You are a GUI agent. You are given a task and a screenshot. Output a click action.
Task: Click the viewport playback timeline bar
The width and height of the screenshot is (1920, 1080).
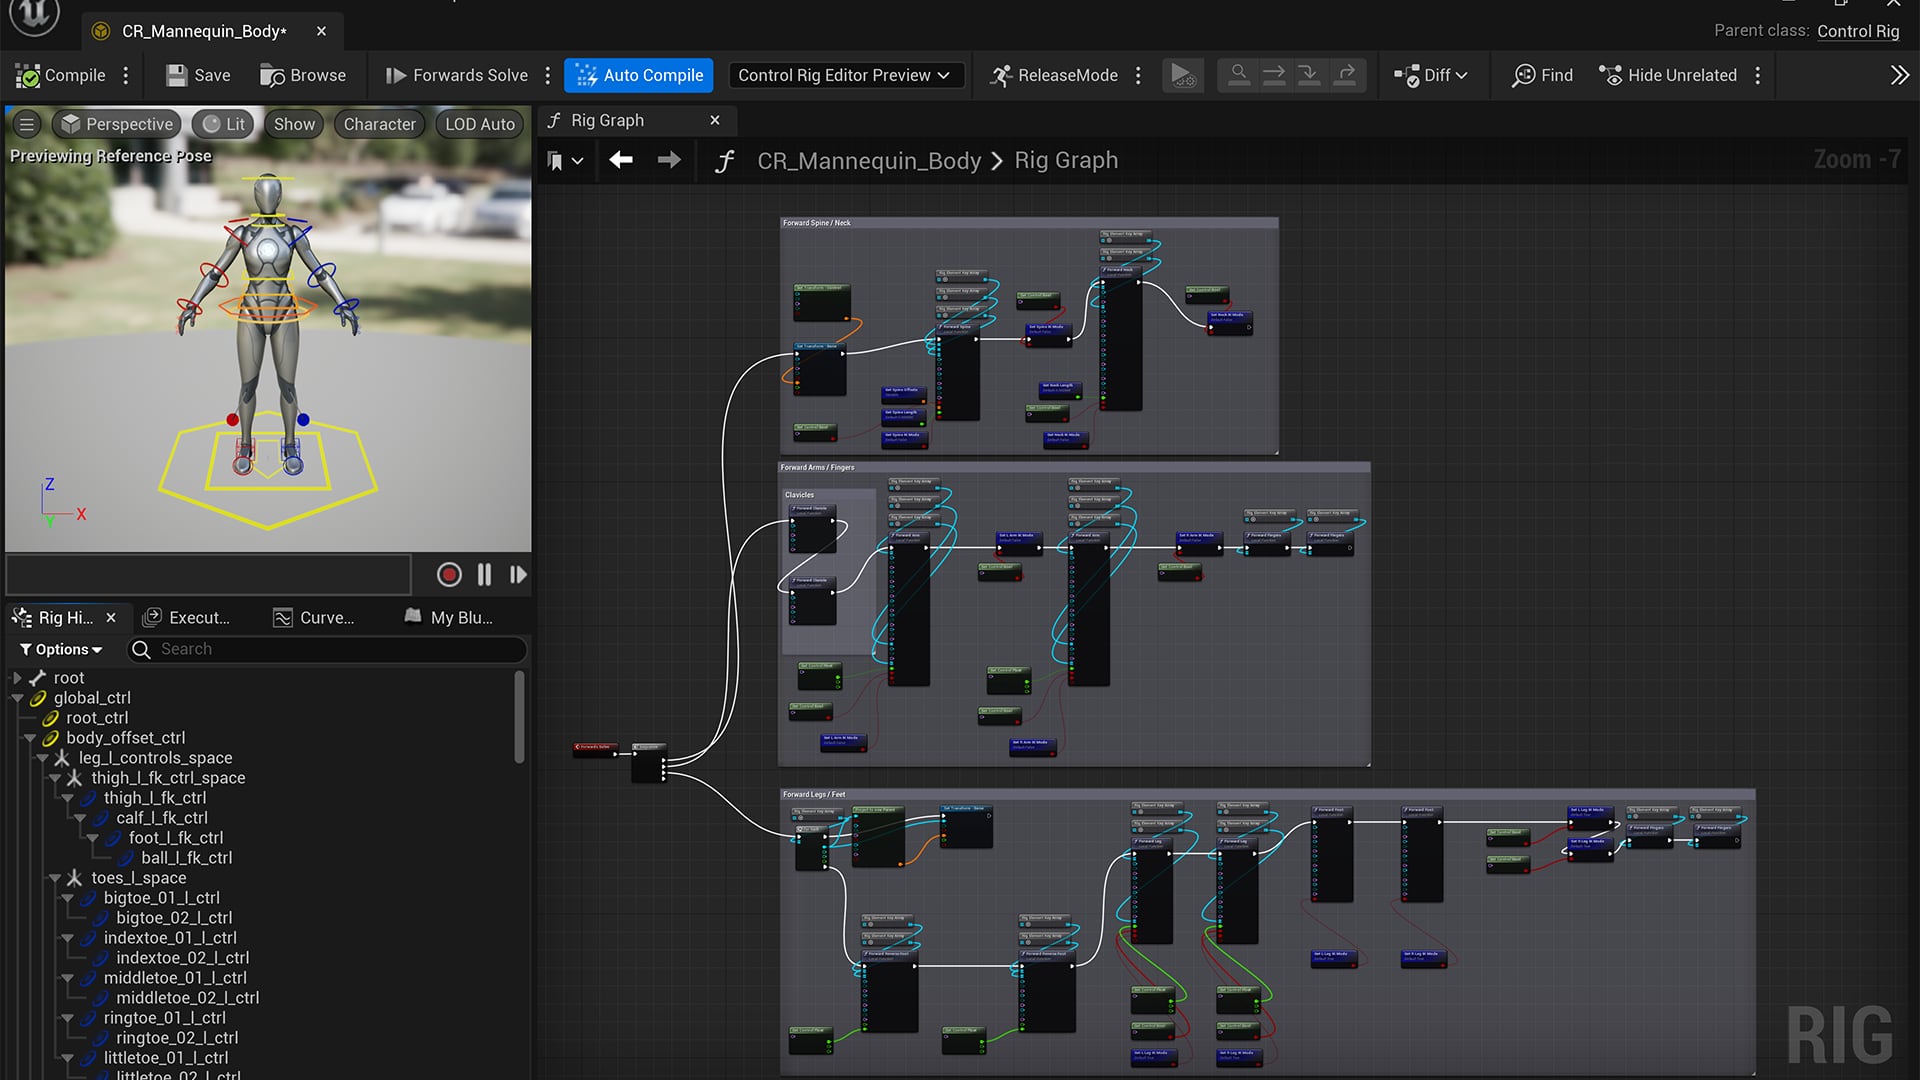pyautogui.click(x=207, y=574)
